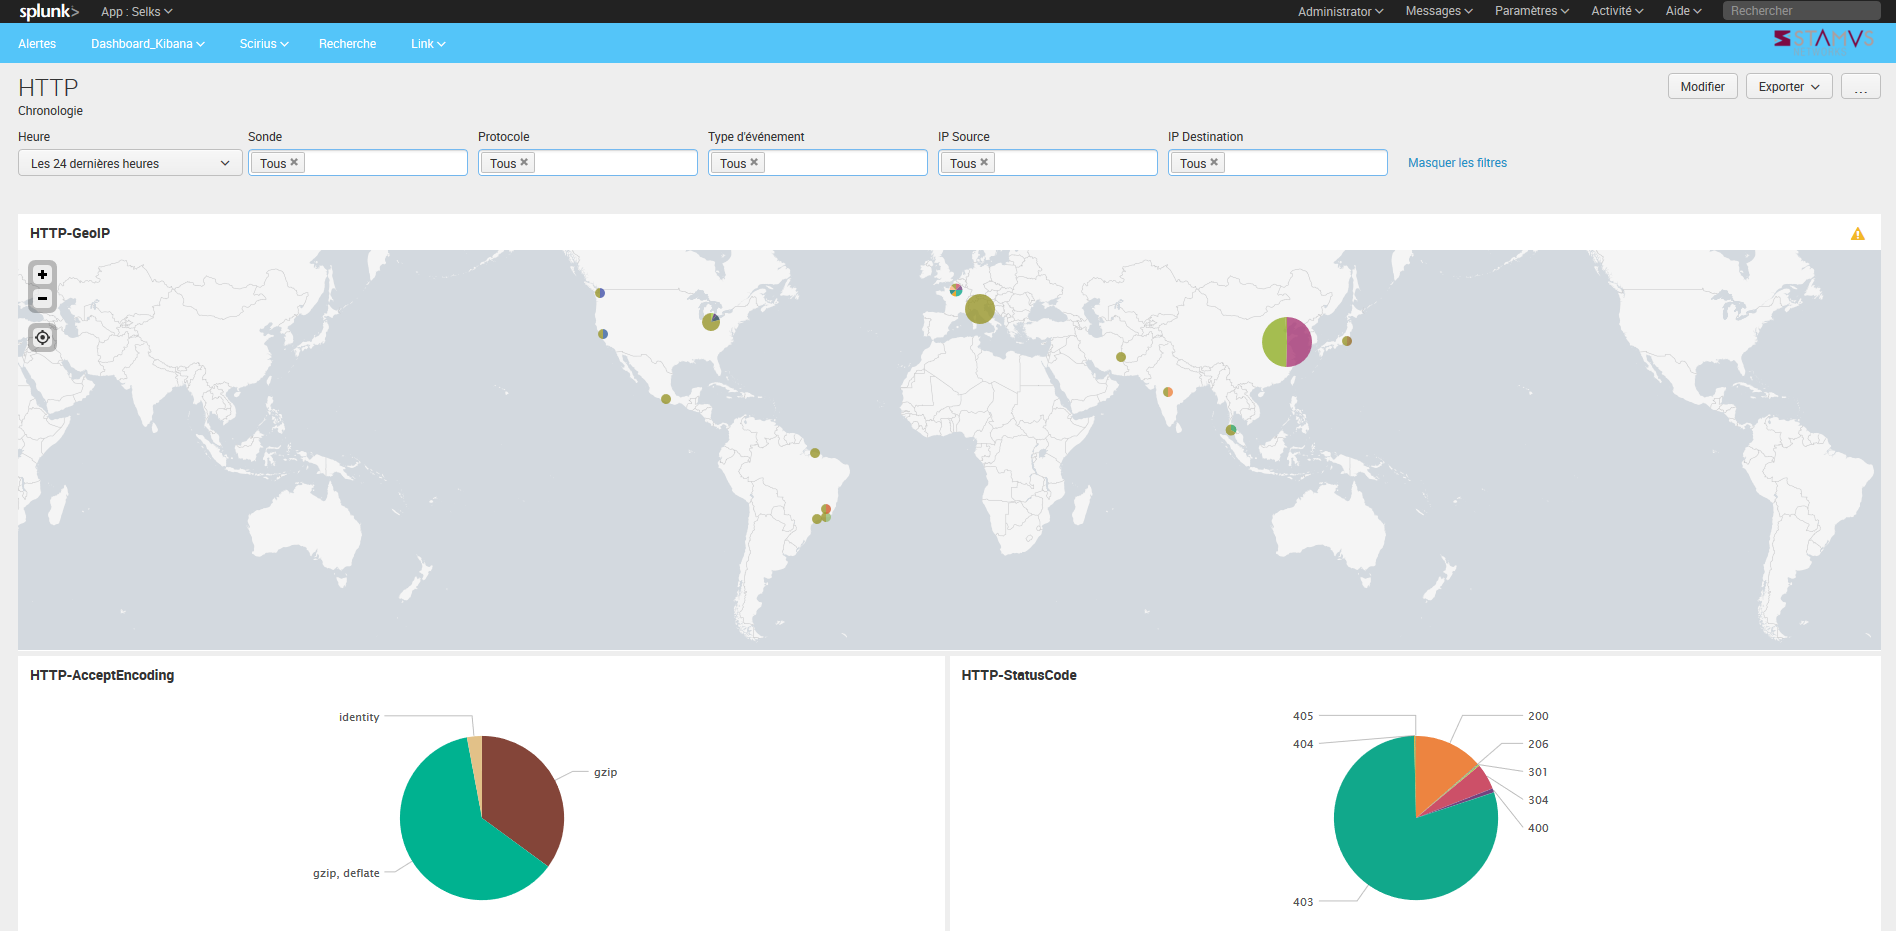Click the 301 status code label
Viewport: 1896px width, 931px height.
(x=1538, y=772)
